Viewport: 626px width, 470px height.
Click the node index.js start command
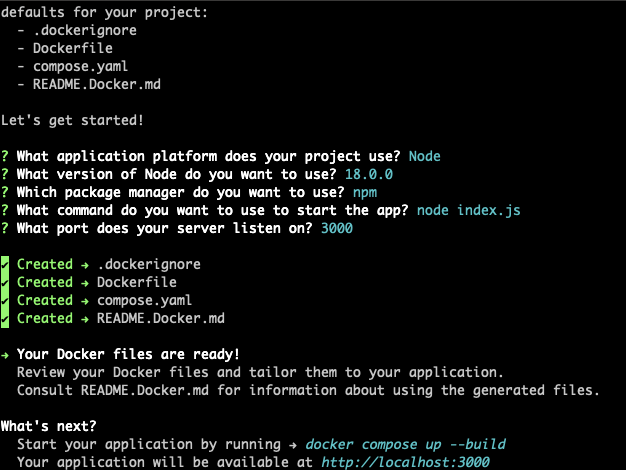coord(469,210)
